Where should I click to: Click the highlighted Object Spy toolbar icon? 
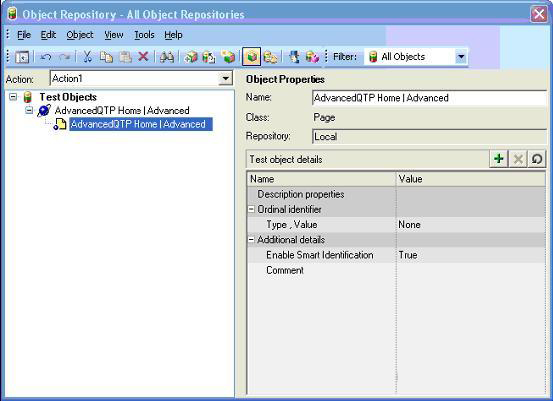pyautogui.click(x=251, y=57)
